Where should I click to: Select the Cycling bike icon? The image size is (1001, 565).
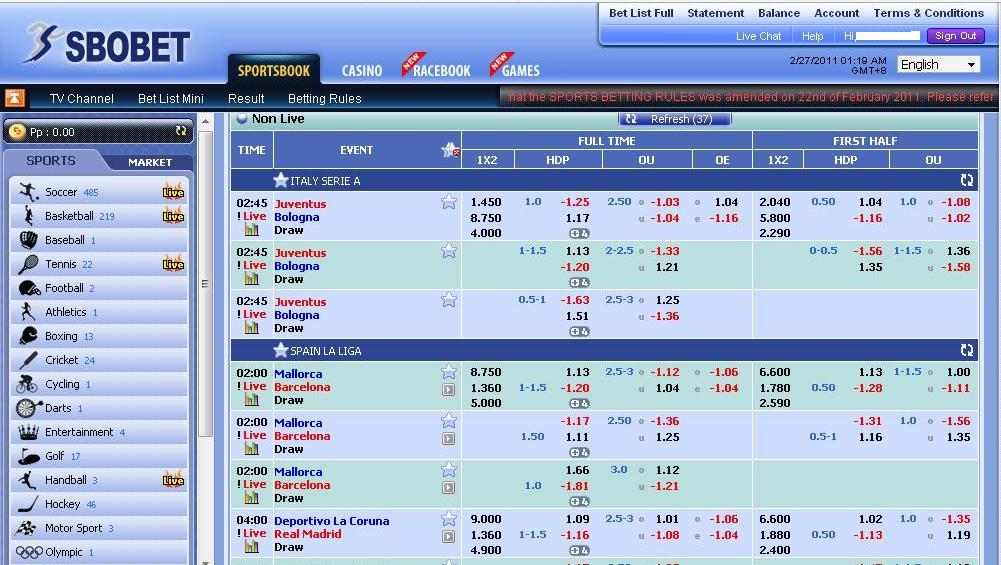click(27, 384)
